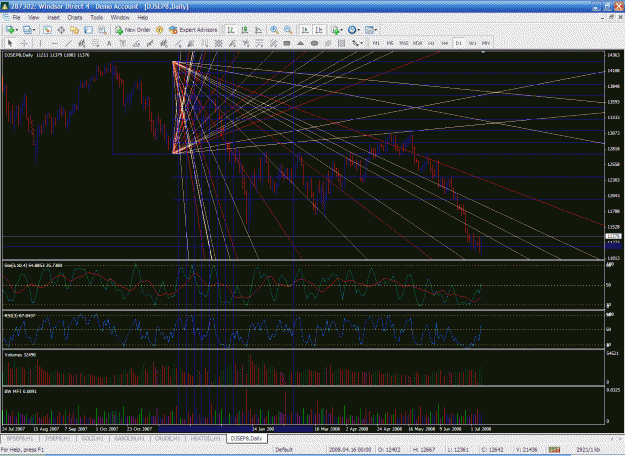Toggle the chart auto scroll button
Screen dimensions: 625x456
[x=305, y=30]
